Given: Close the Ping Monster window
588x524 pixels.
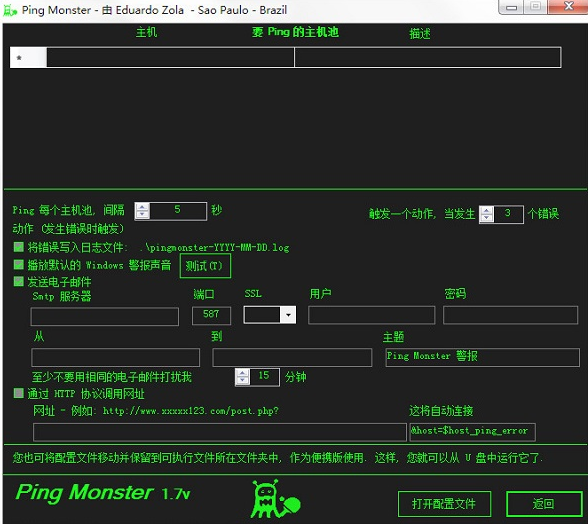Looking at the screenshot, I should pos(568,6).
